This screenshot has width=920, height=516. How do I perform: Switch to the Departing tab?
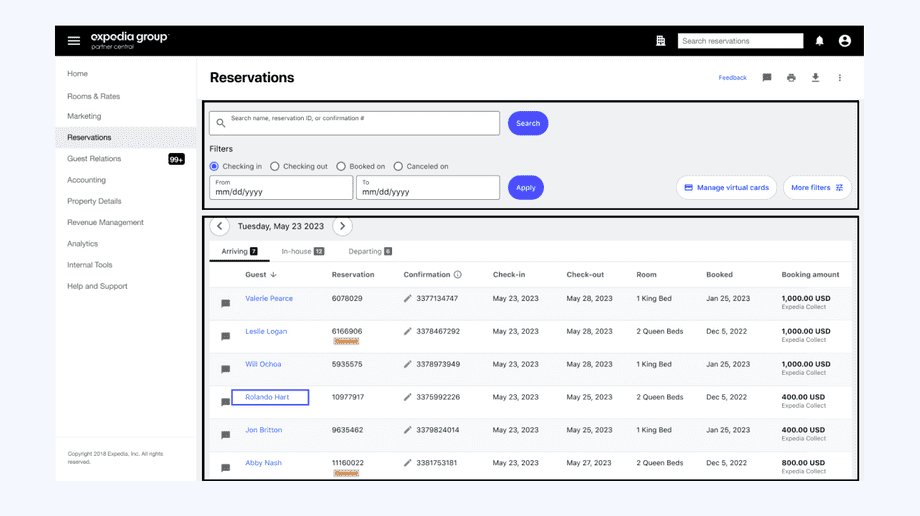pyautogui.click(x=370, y=251)
